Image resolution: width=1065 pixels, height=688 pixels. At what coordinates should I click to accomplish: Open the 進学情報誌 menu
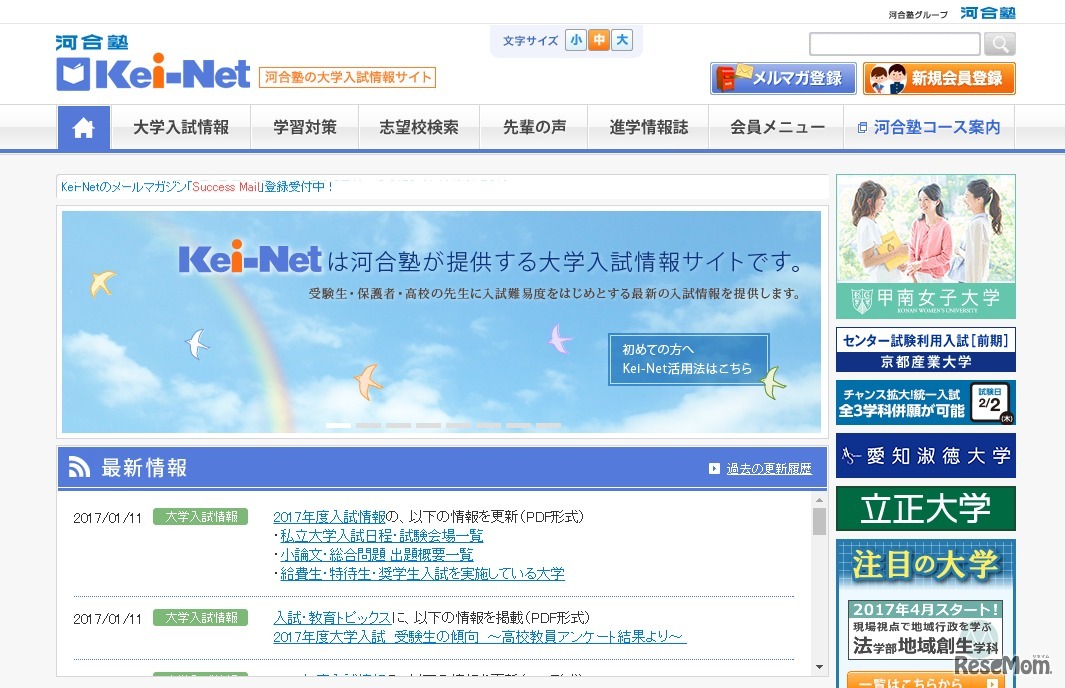[649, 128]
